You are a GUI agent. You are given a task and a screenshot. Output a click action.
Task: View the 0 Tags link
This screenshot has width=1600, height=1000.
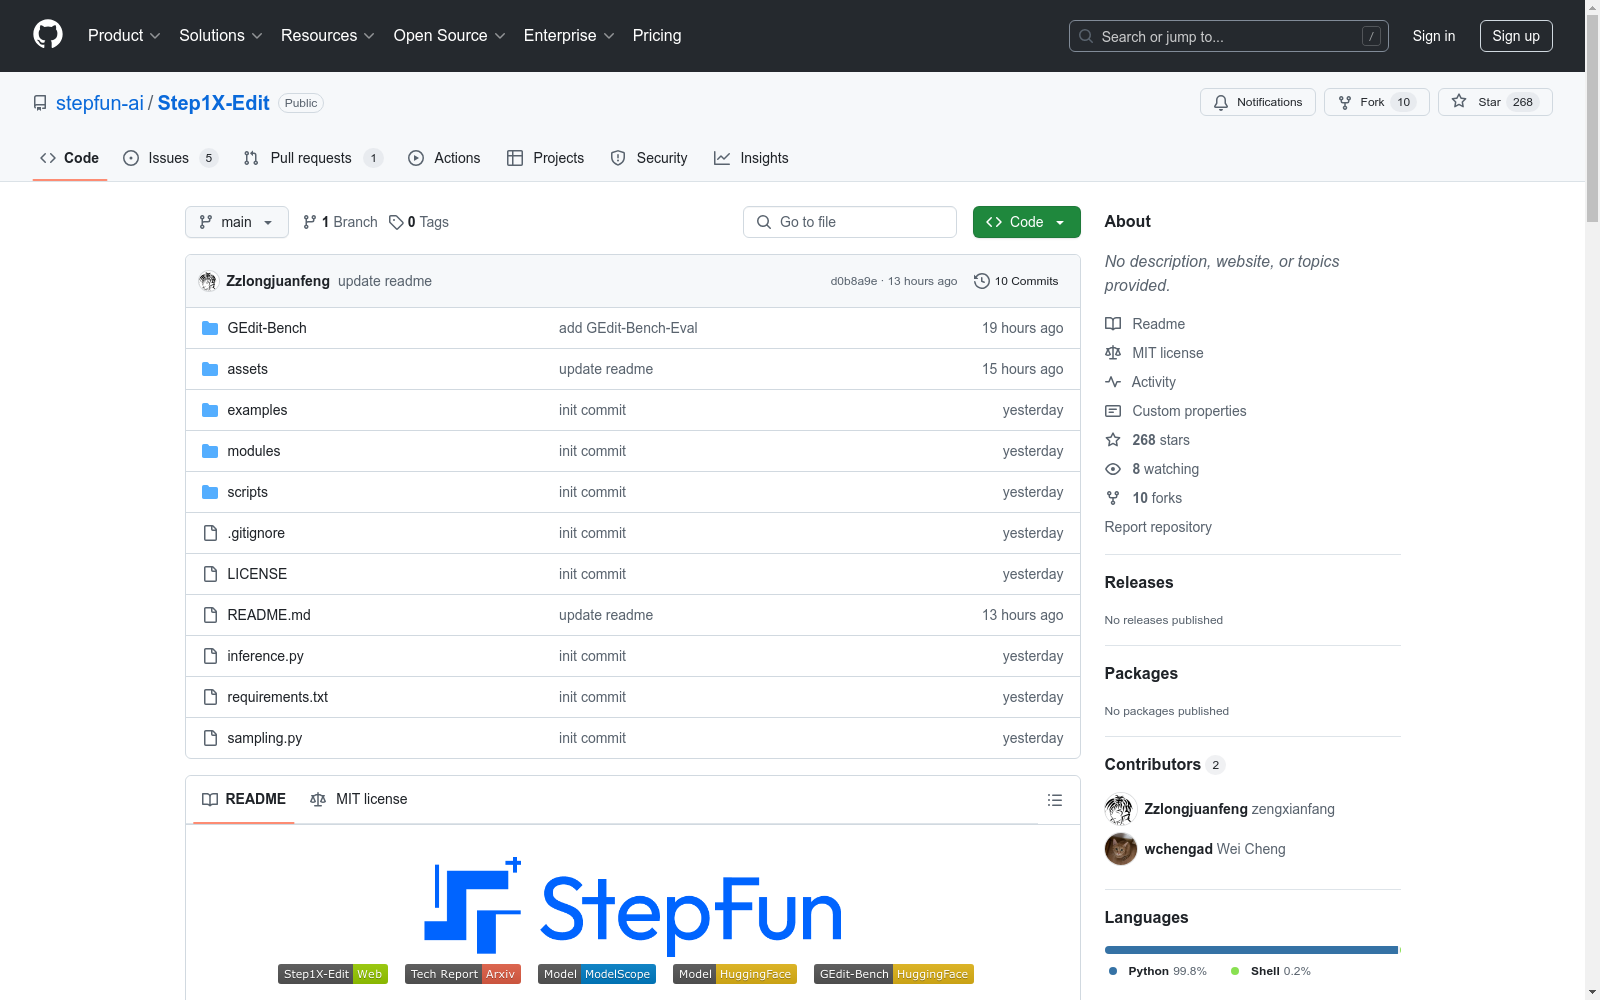coord(419,222)
